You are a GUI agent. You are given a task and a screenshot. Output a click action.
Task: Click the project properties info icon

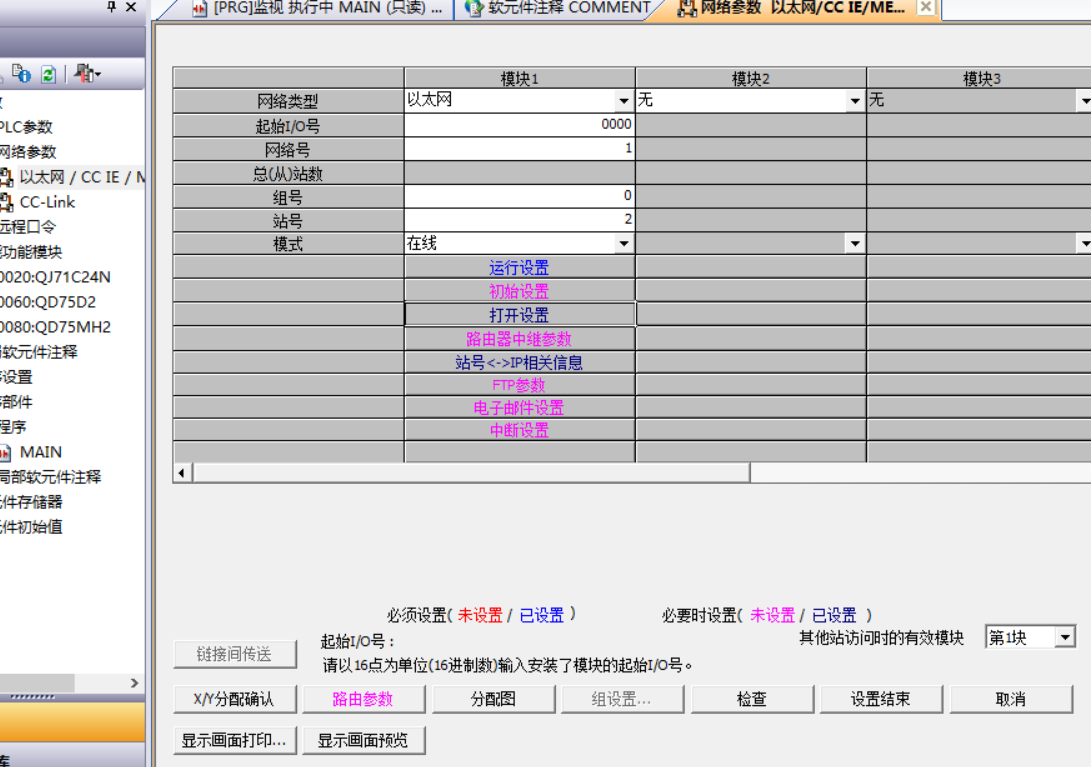click(22, 74)
